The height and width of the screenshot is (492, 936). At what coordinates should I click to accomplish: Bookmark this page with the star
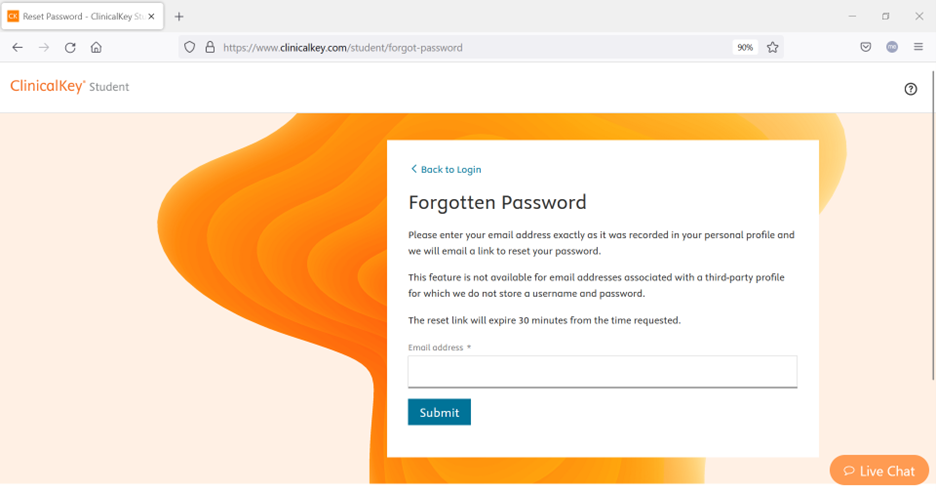pyautogui.click(x=772, y=47)
